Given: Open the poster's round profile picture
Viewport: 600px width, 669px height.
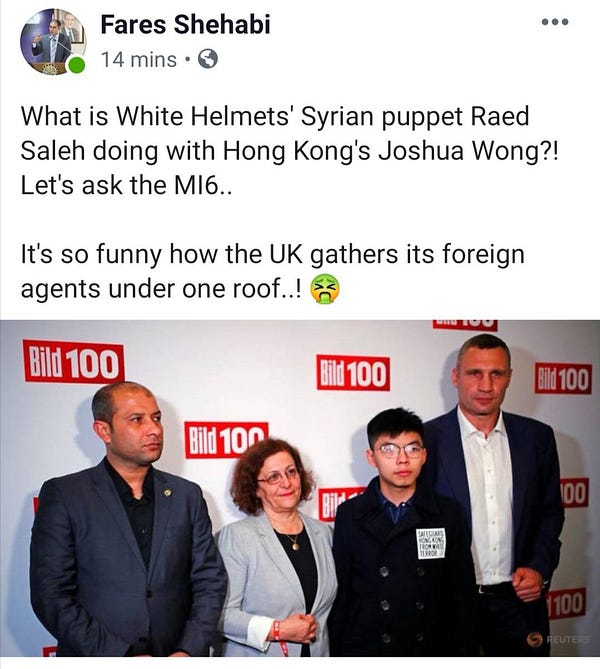Looking at the screenshot, I should click(x=53, y=42).
